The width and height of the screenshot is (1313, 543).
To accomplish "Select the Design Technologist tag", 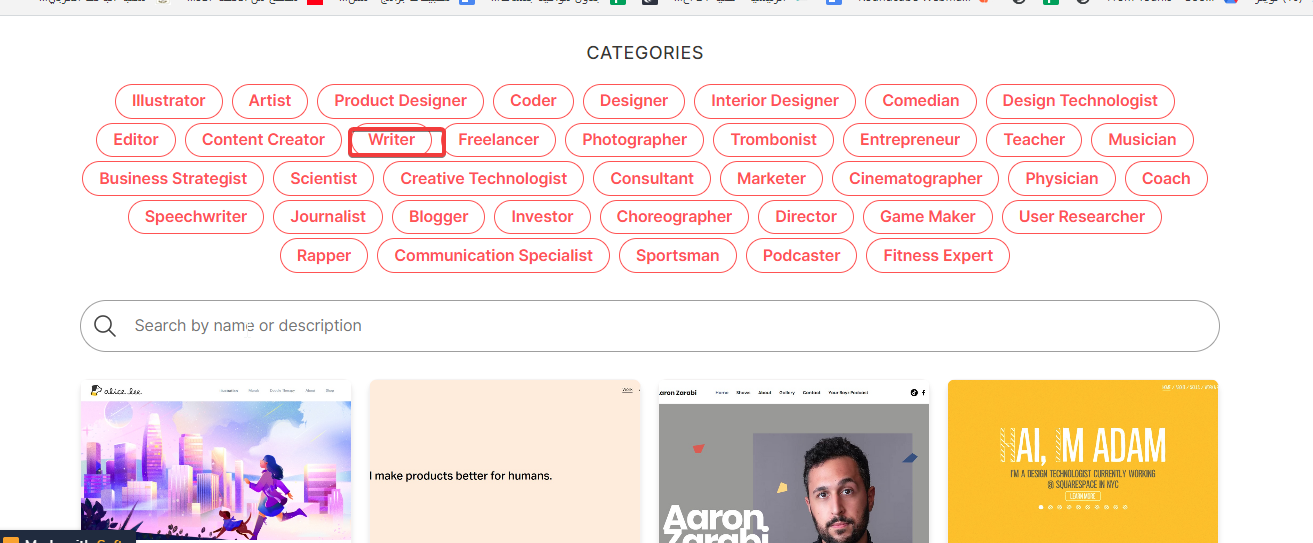I will click(x=1080, y=101).
